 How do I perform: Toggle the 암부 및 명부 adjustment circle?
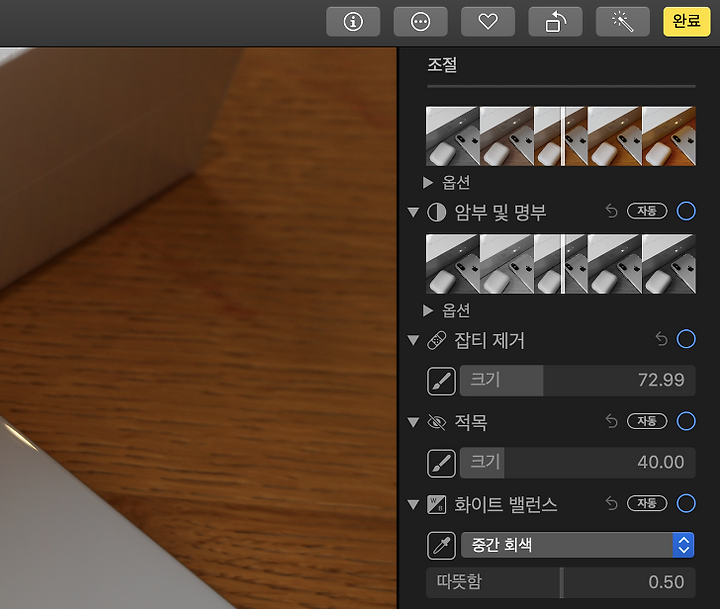pyautogui.click(x=686, y=211)
